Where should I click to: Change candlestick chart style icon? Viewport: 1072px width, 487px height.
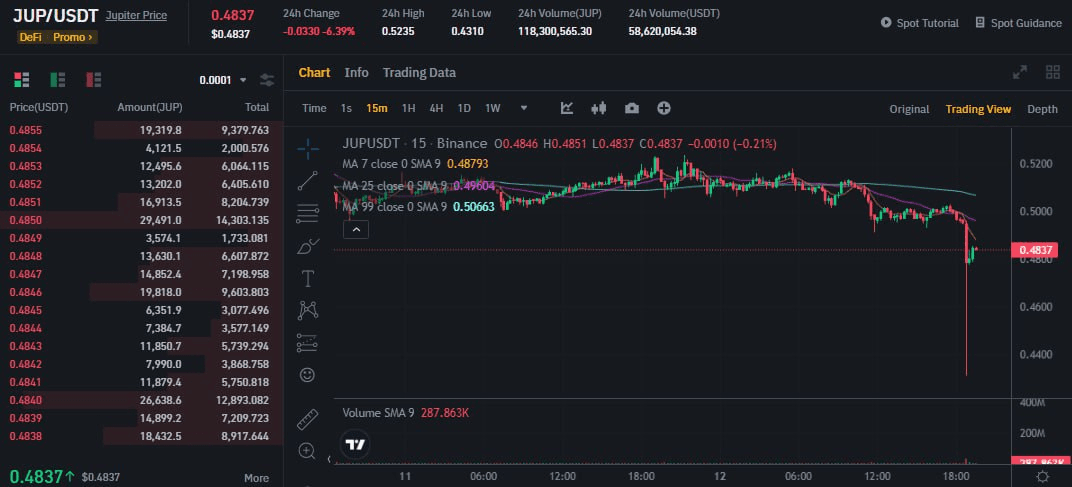600,108
